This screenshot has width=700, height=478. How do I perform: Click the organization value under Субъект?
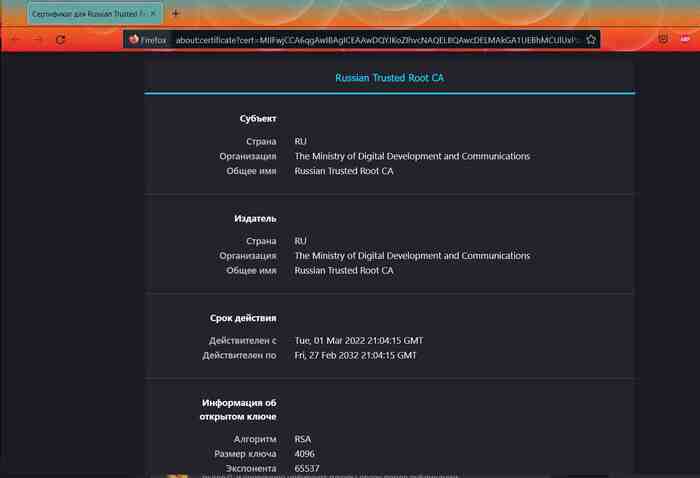click(412, 156)
